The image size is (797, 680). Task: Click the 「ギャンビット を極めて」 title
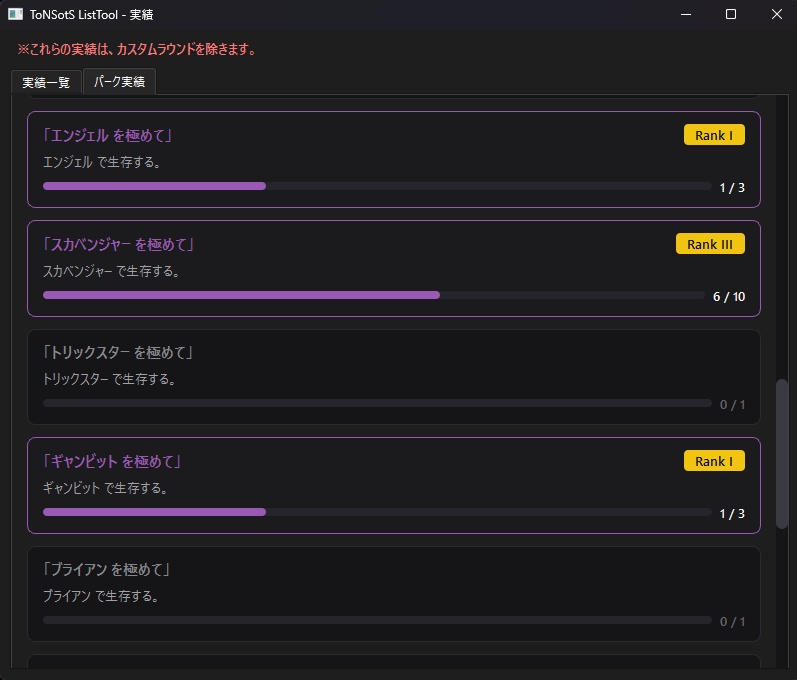(112, 461)
